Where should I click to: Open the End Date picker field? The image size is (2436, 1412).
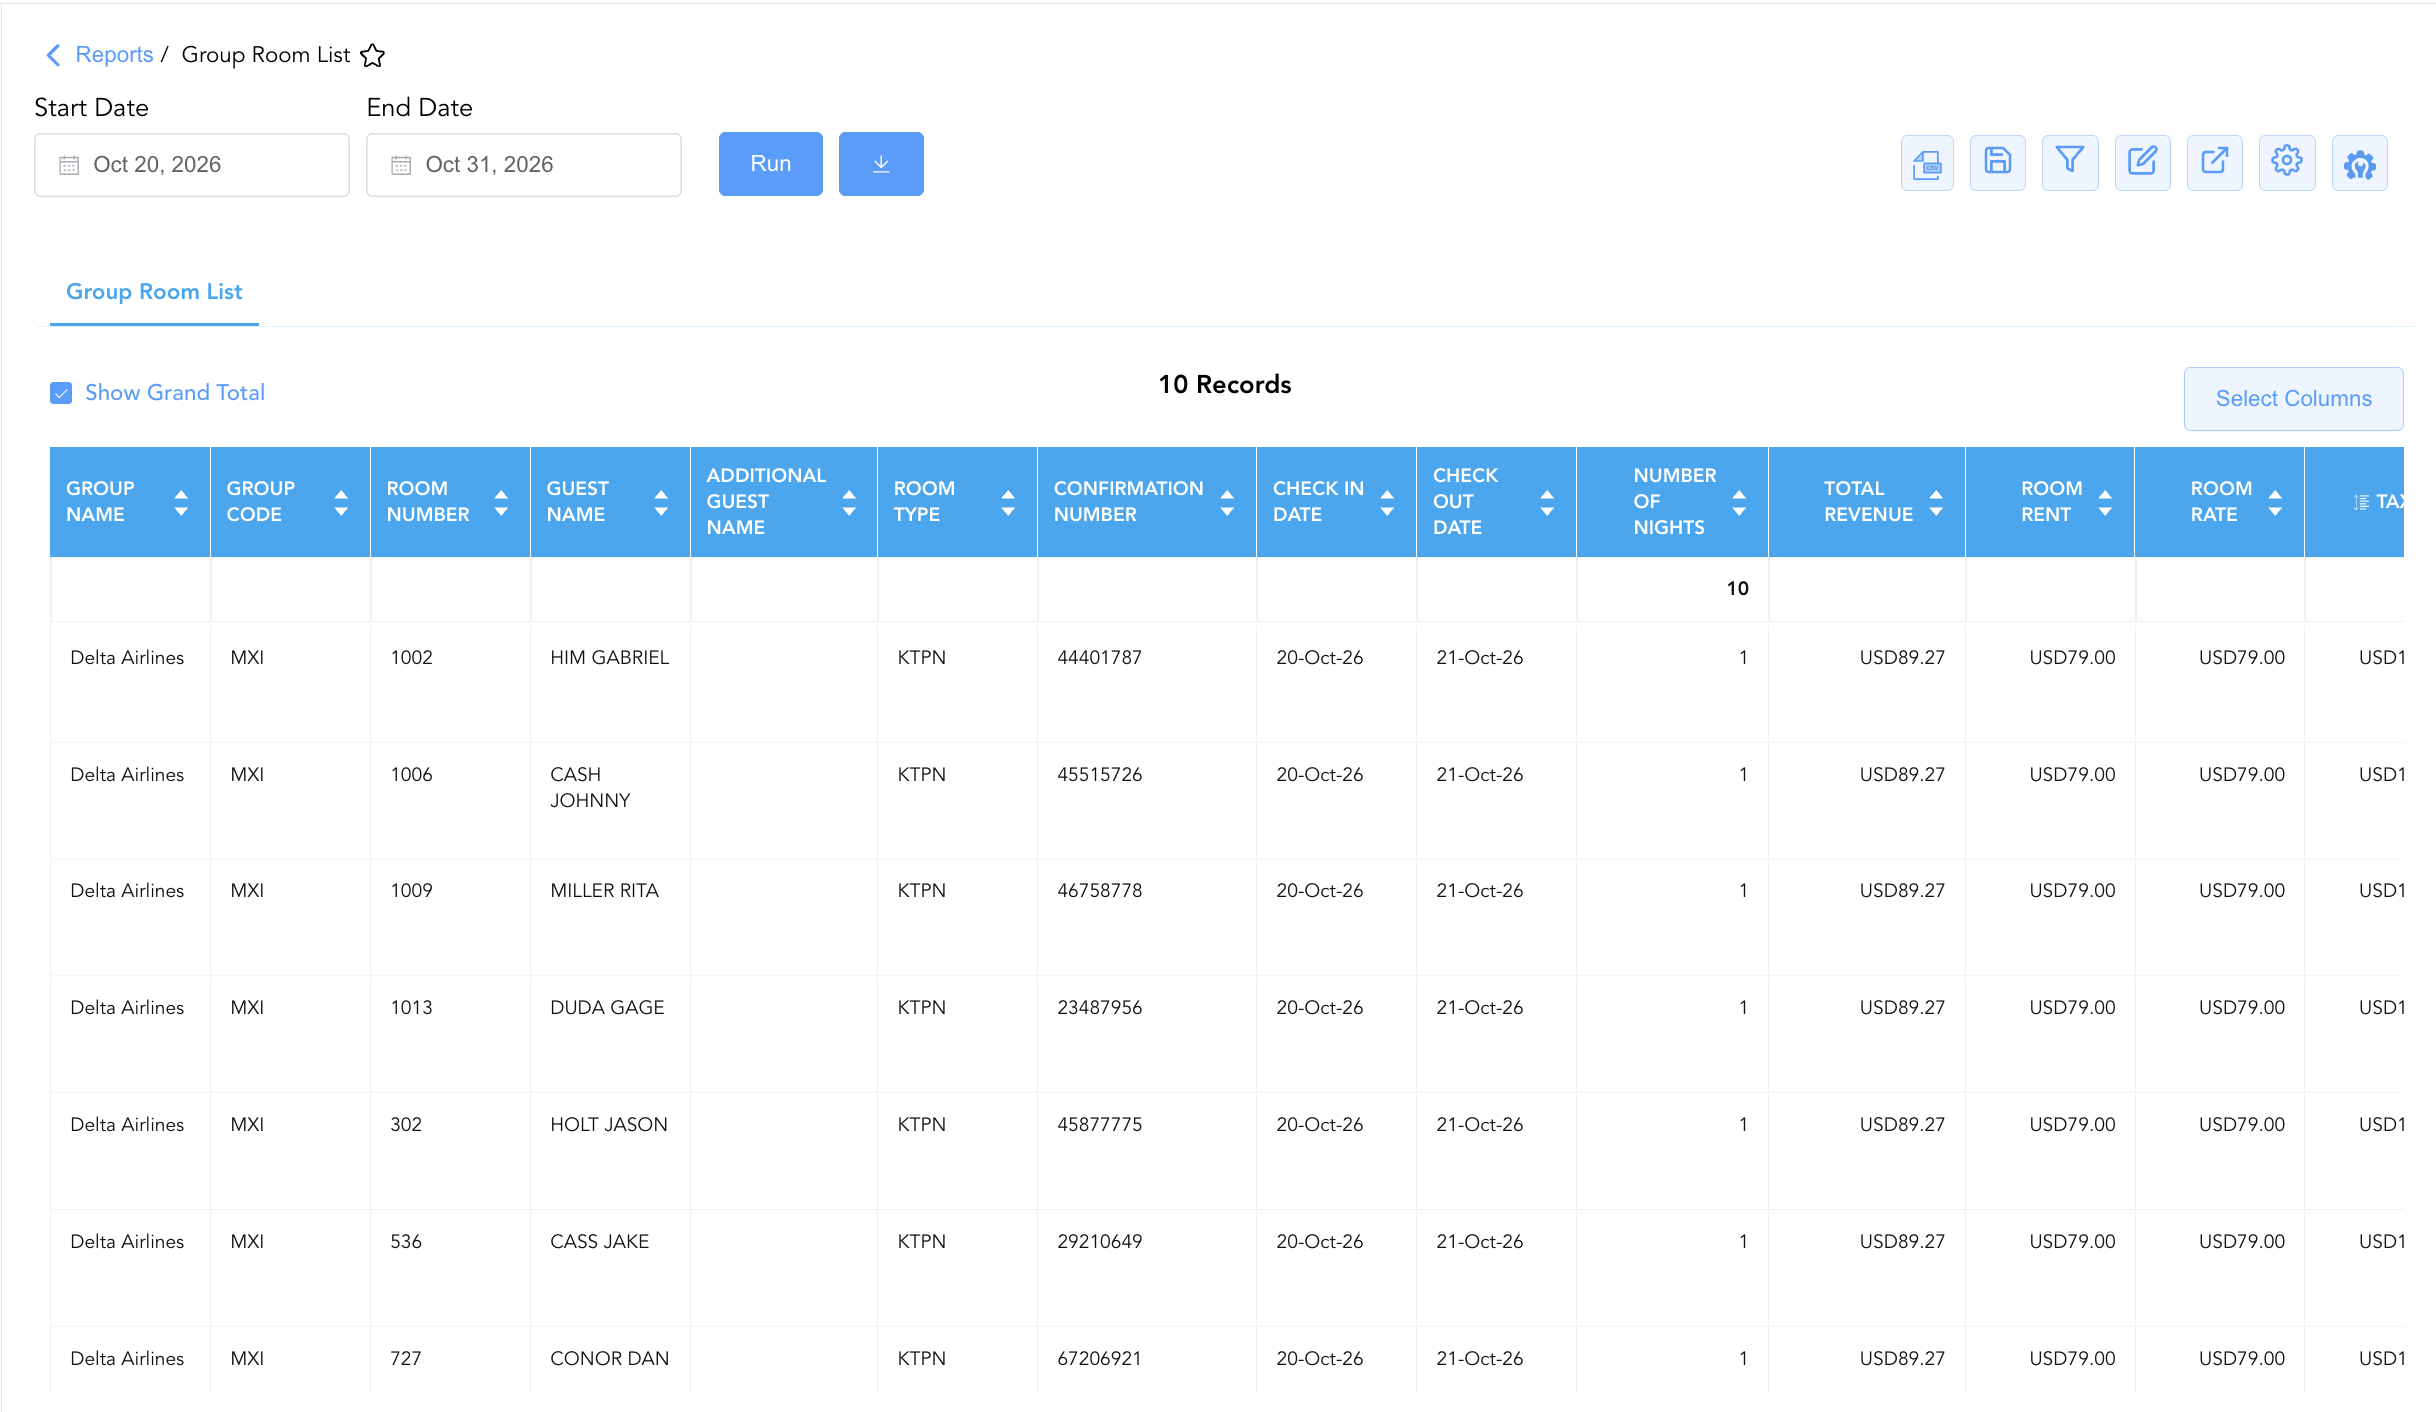click(524, 165)
